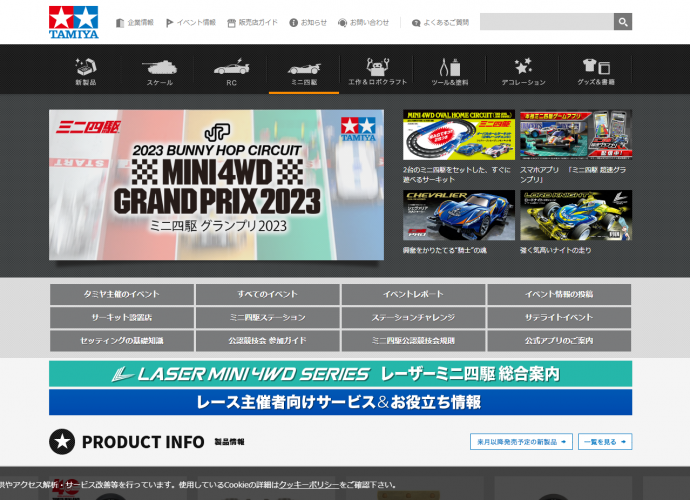Click the 2台のミニ四駆をセットした caption text
This screenshot has height=500, width=690.
(457, 175)
